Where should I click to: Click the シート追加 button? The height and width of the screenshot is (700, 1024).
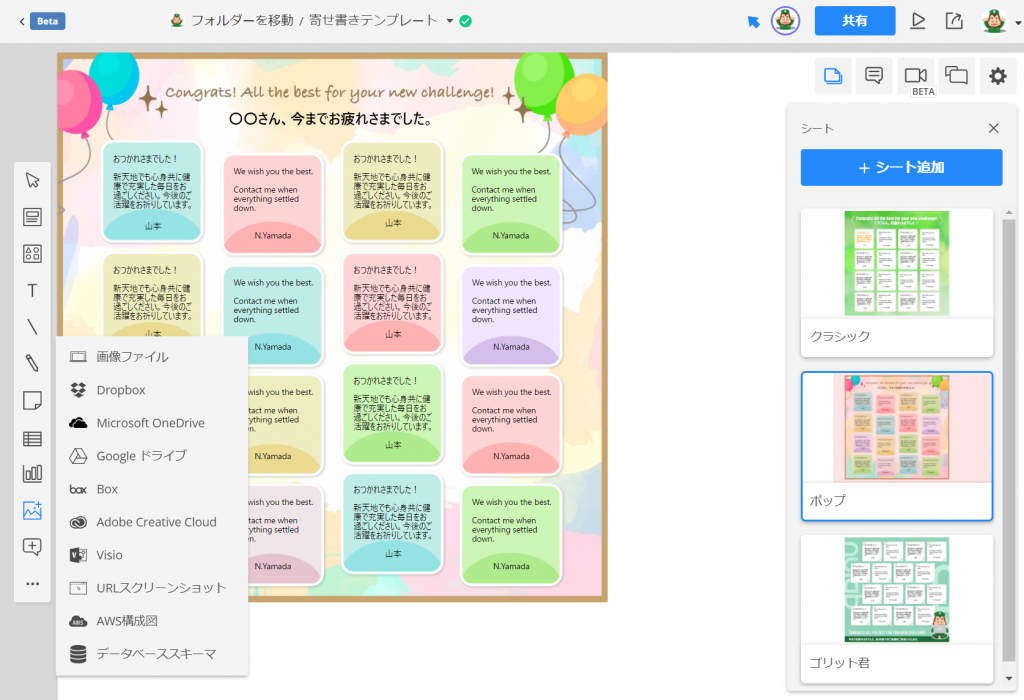[x=901, y=167]
